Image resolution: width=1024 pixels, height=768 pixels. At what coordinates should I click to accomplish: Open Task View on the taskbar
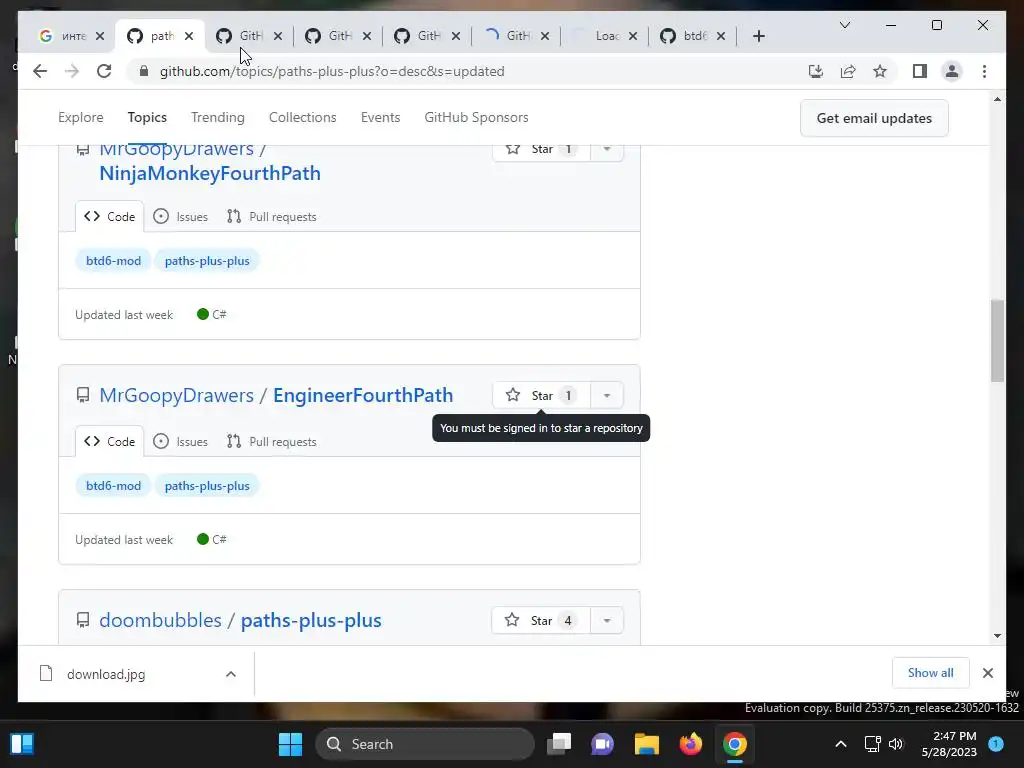[559, 744]
